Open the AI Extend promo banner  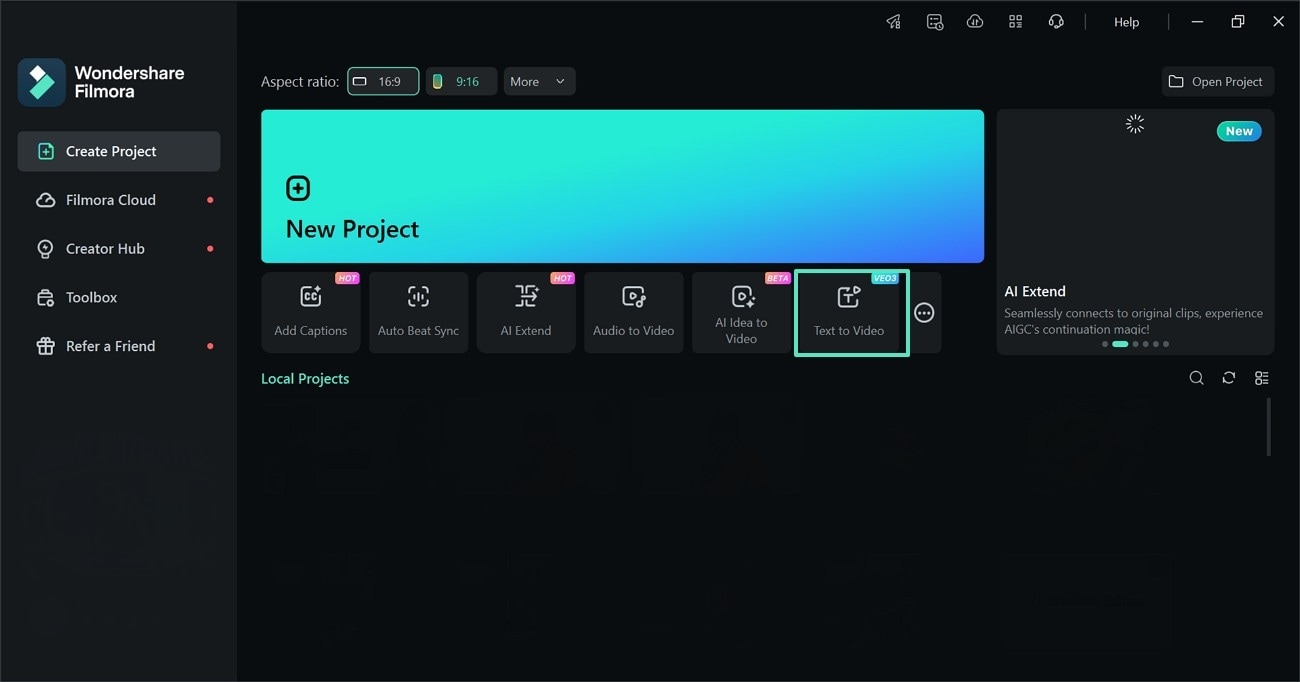(x=1135, y=232)
